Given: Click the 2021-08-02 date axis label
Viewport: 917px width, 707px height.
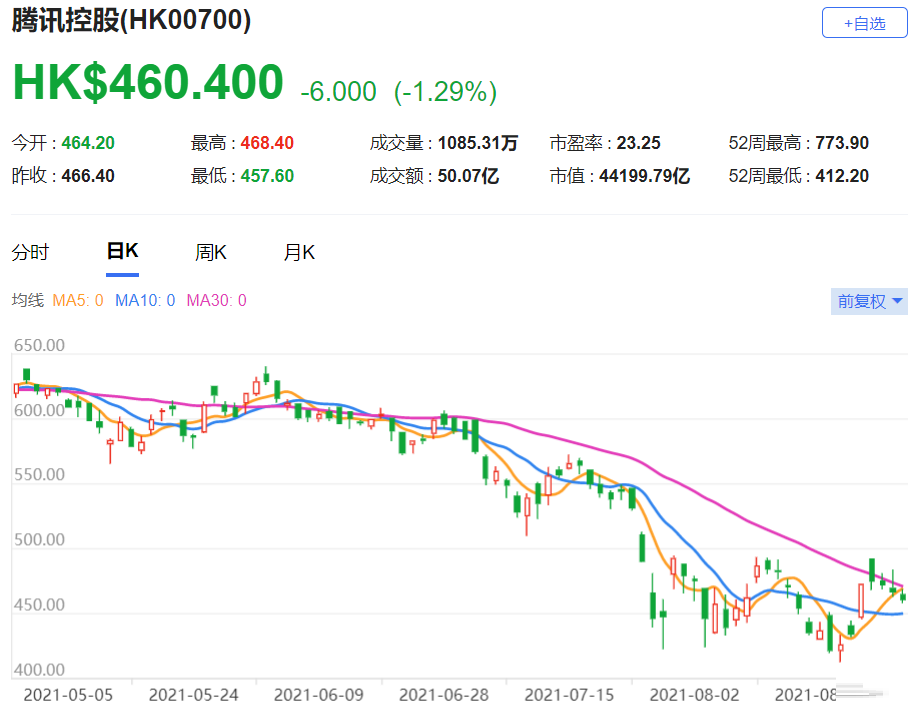Looking at the screenshot, I should [x=695, y=695].
